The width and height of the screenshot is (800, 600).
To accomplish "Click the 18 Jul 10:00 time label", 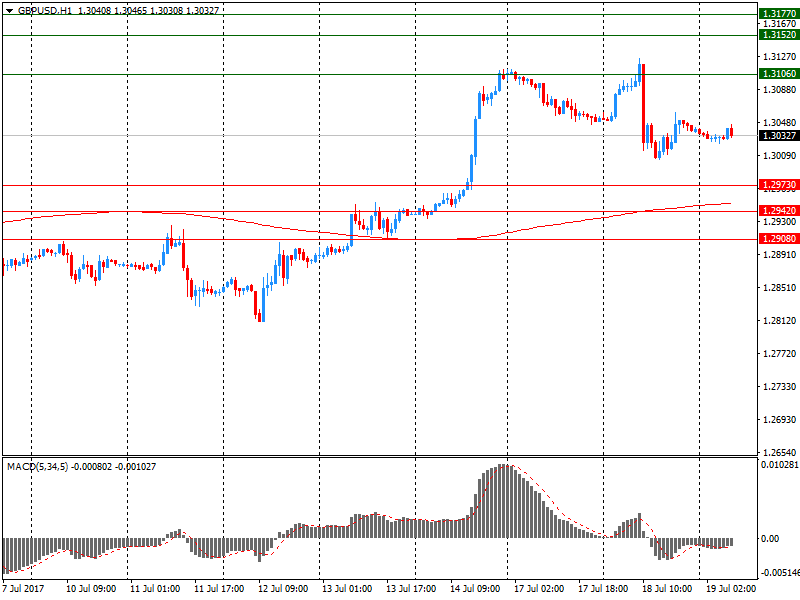I will point(667,588).
